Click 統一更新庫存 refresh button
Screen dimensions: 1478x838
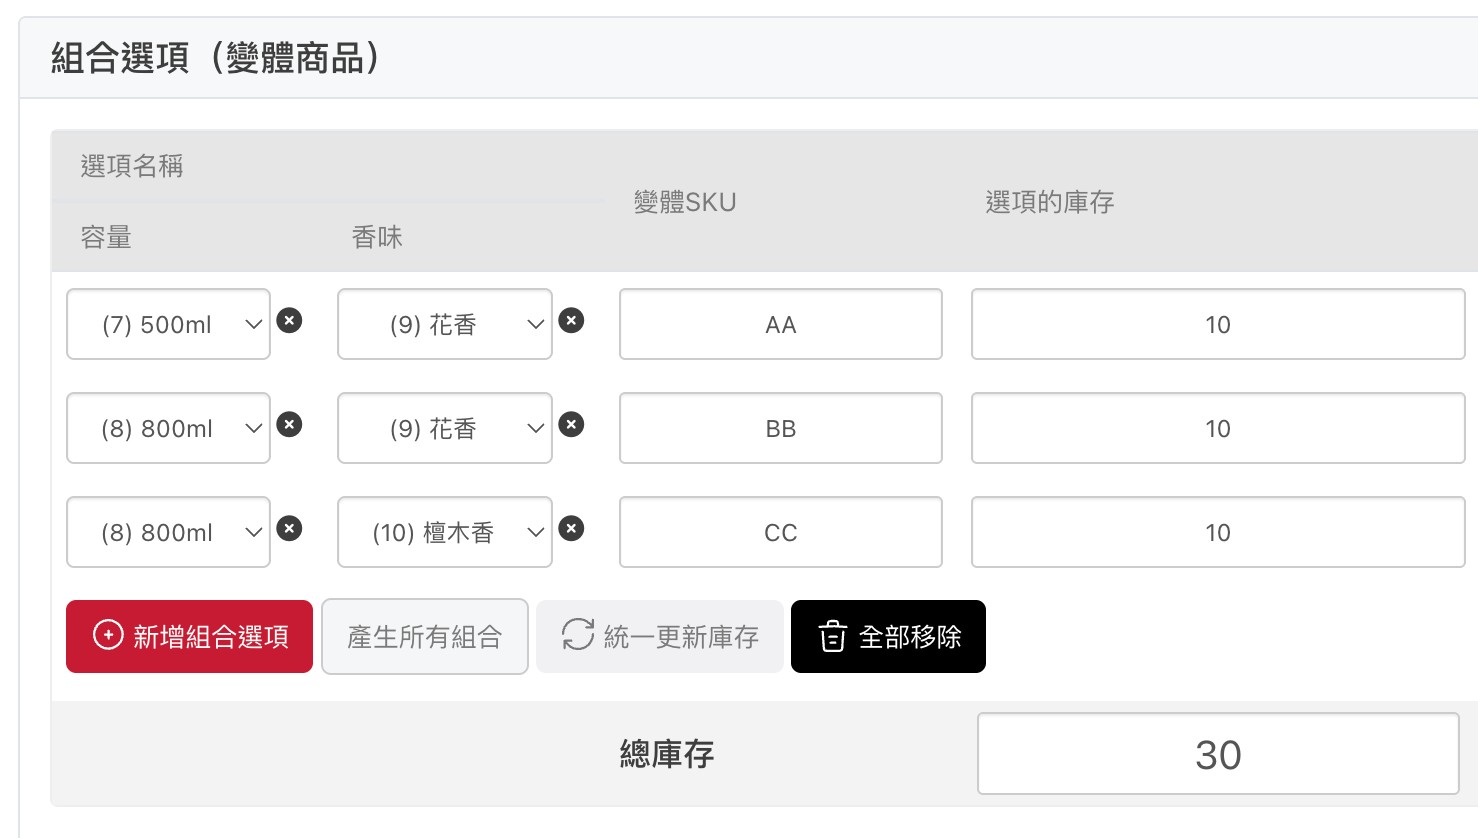coord(660,637)
